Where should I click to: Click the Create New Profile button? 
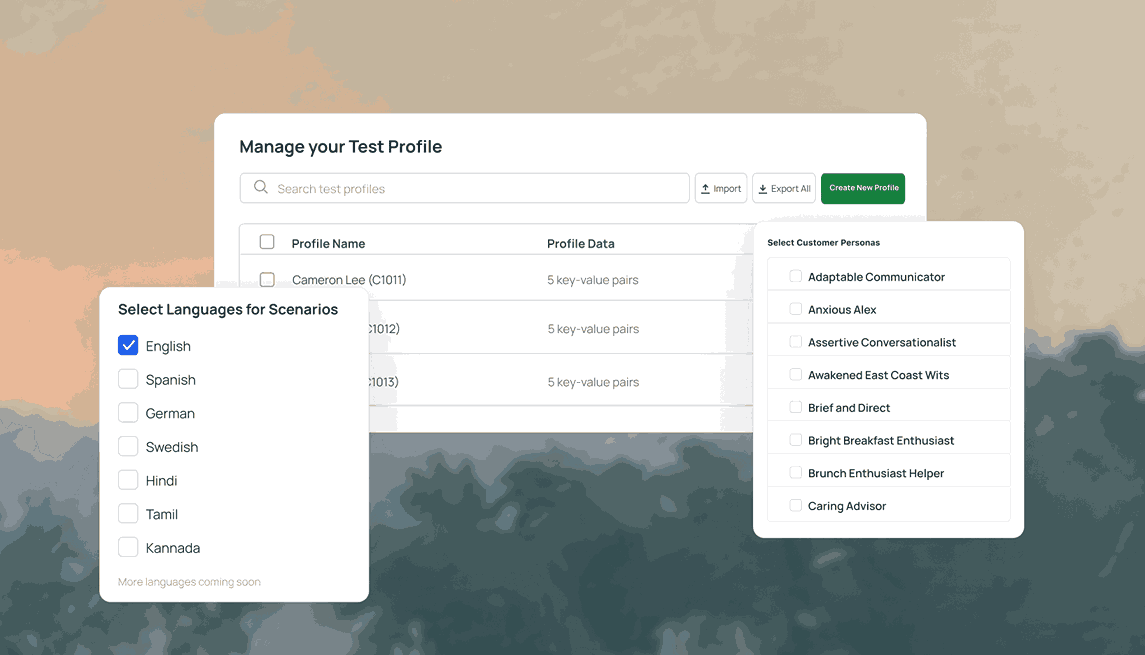point(863,188)
